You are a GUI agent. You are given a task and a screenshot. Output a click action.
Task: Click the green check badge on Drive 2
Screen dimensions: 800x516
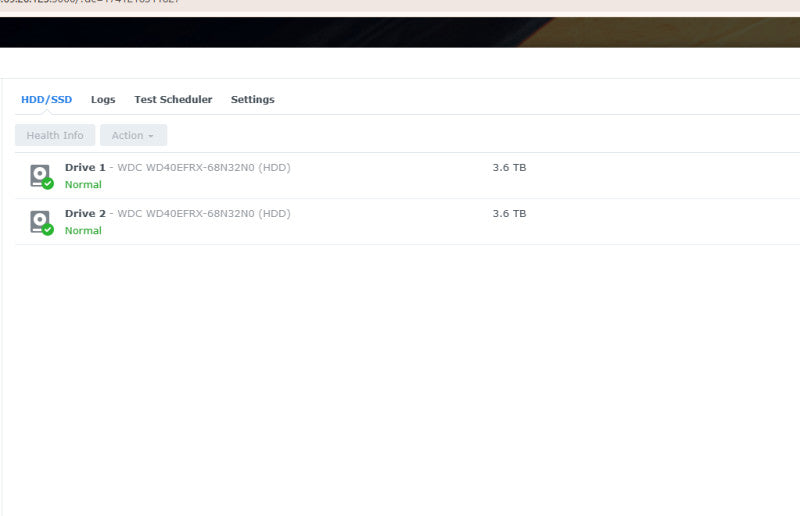click(x=48, y=230)
